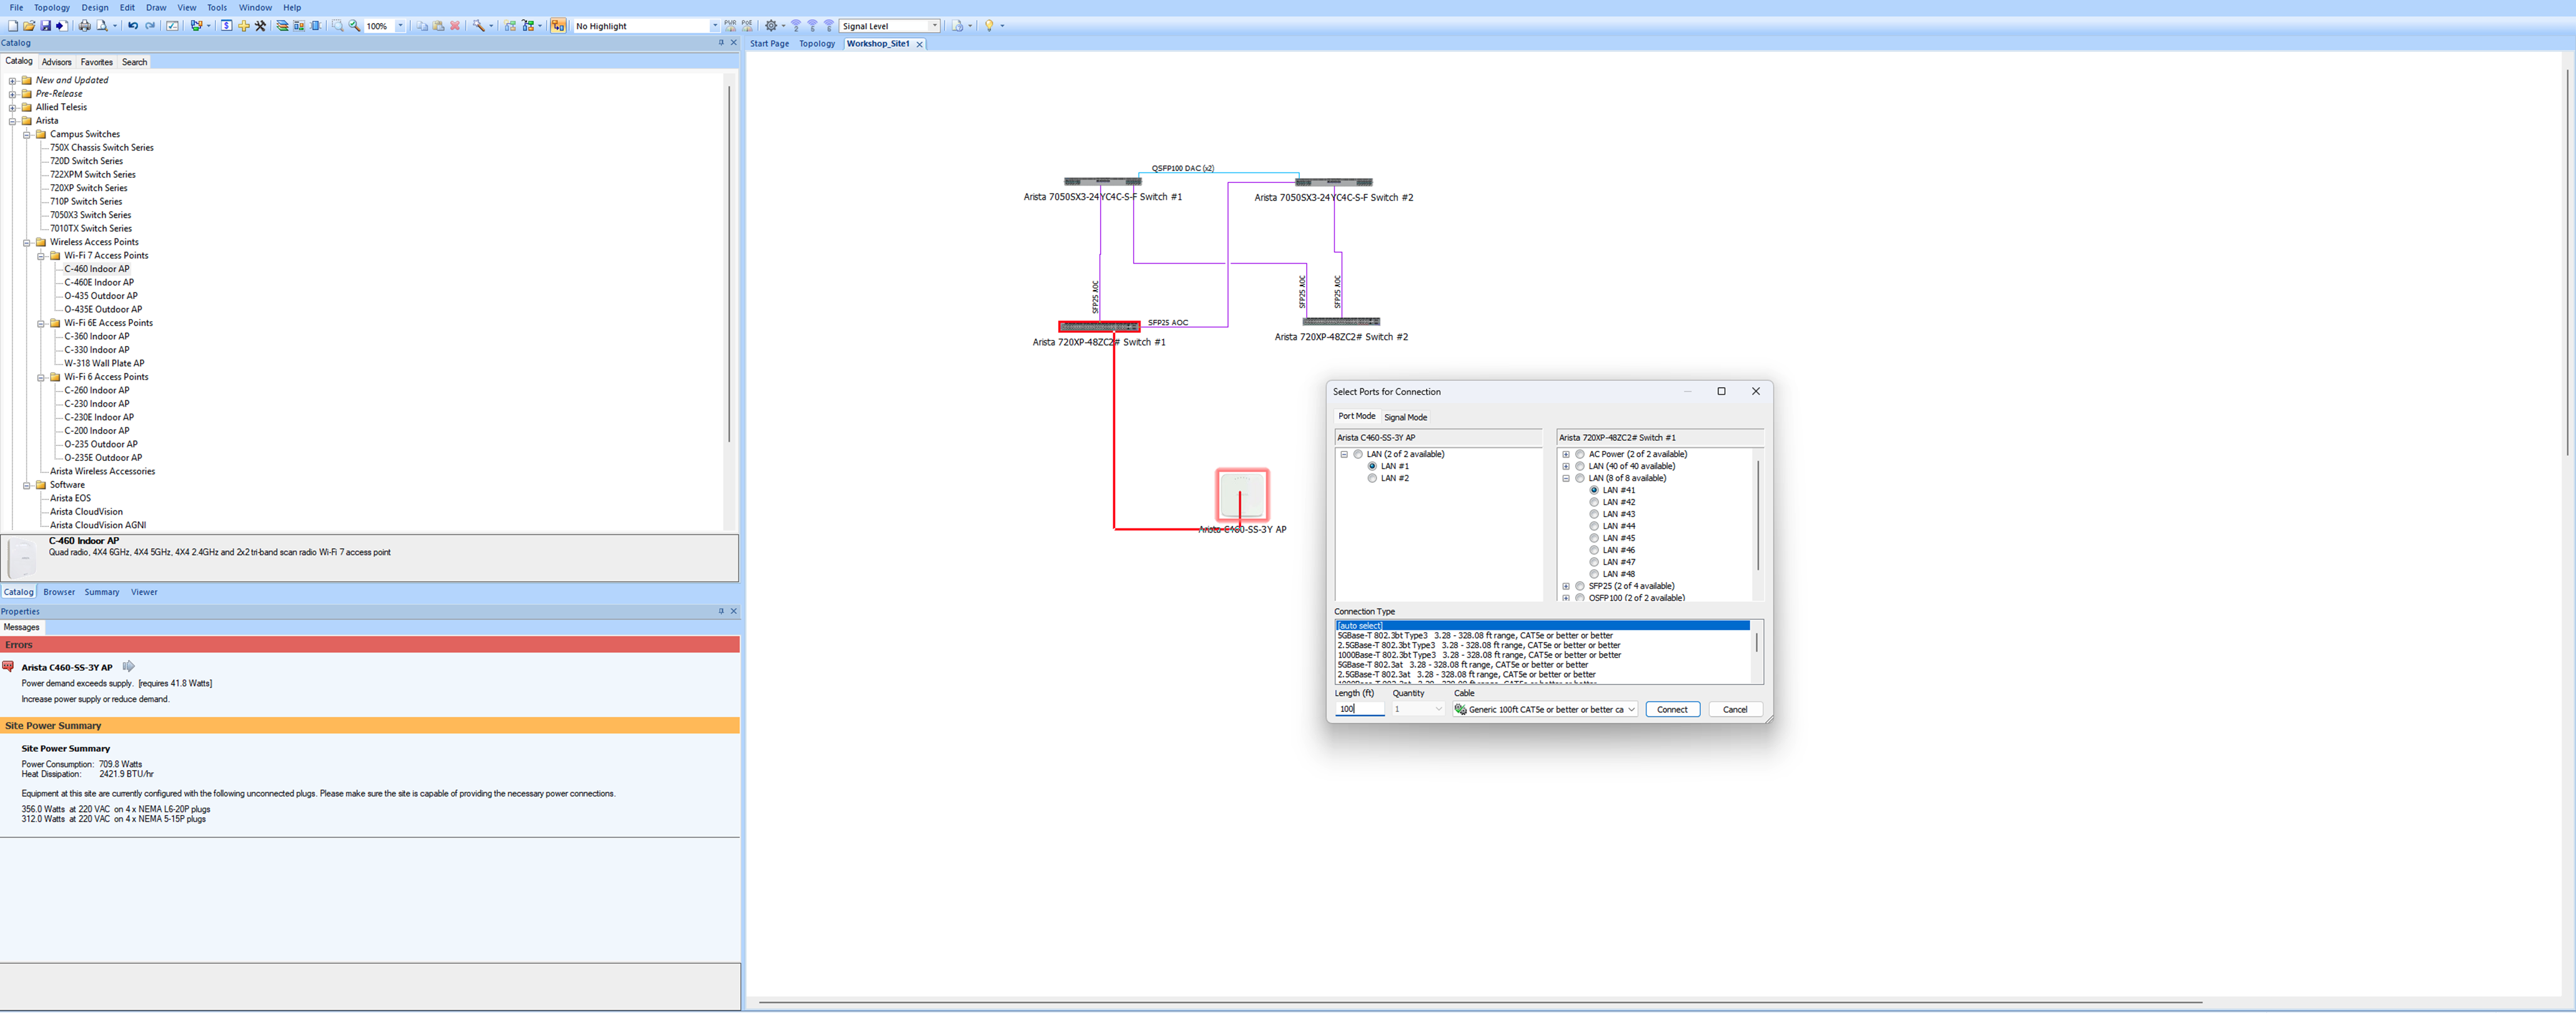Switch to Signal Mode tab

coord(1405,417)
